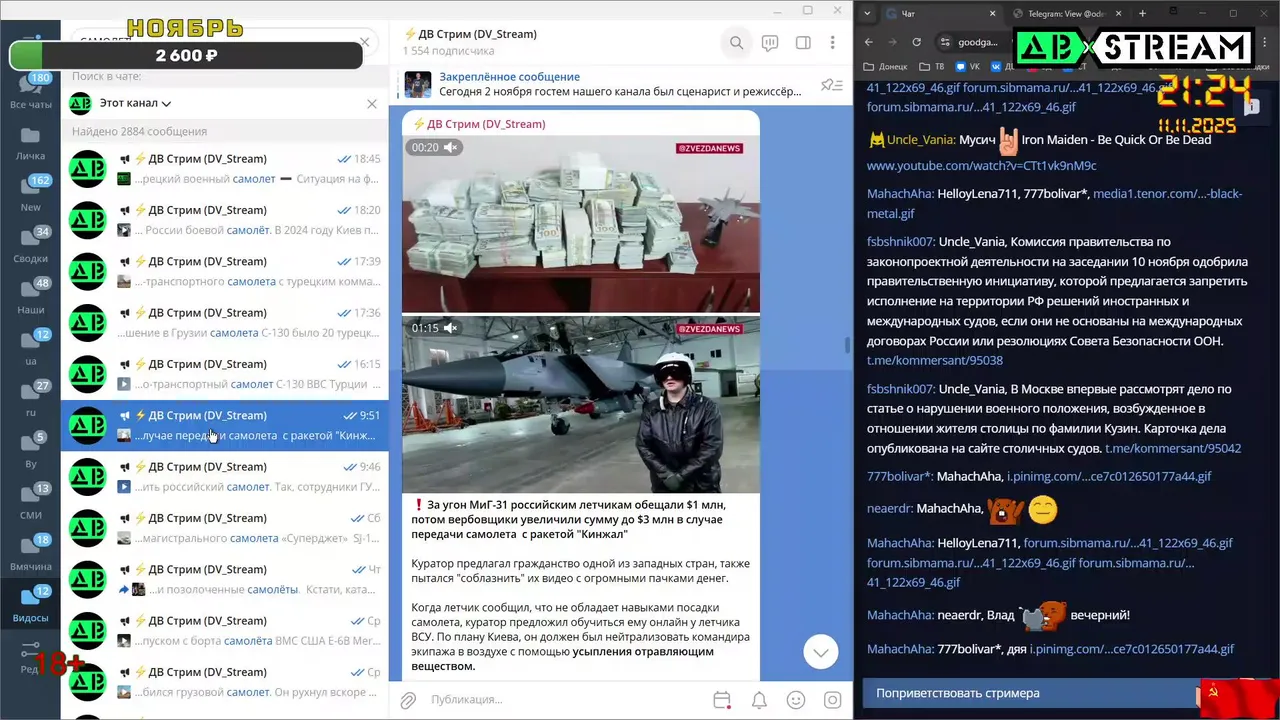Open the 'ru' folder
This screenshot has height=720, width=1280.
tap(30, 400)
